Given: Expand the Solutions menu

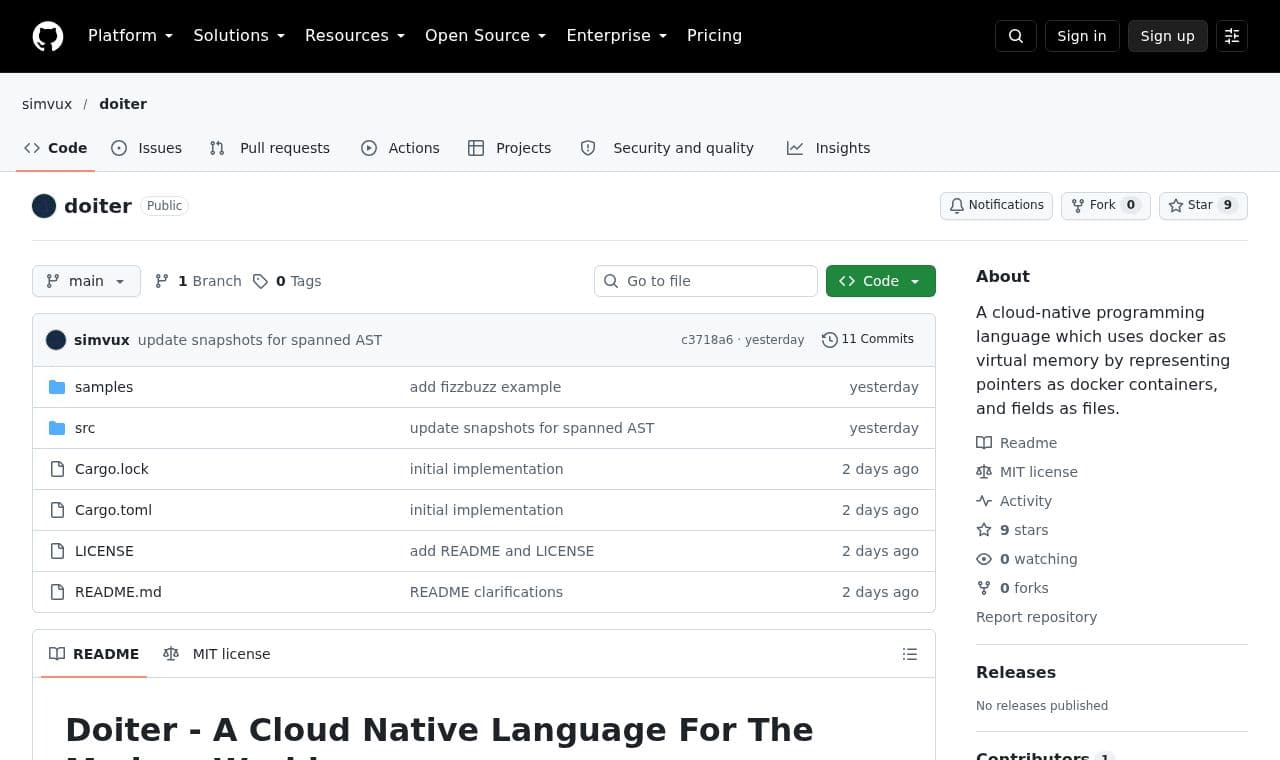Looking at the screenshot, I should tap(239, 36).
